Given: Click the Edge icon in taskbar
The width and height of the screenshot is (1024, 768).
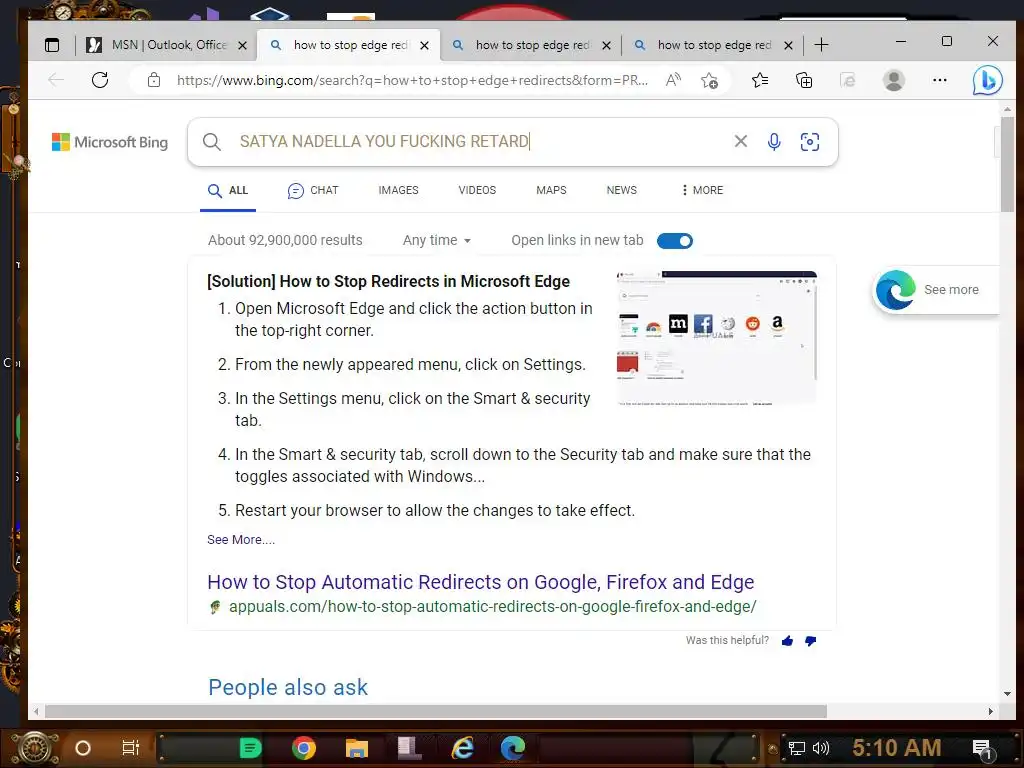Looking at the screenshot, I should 513,748.
